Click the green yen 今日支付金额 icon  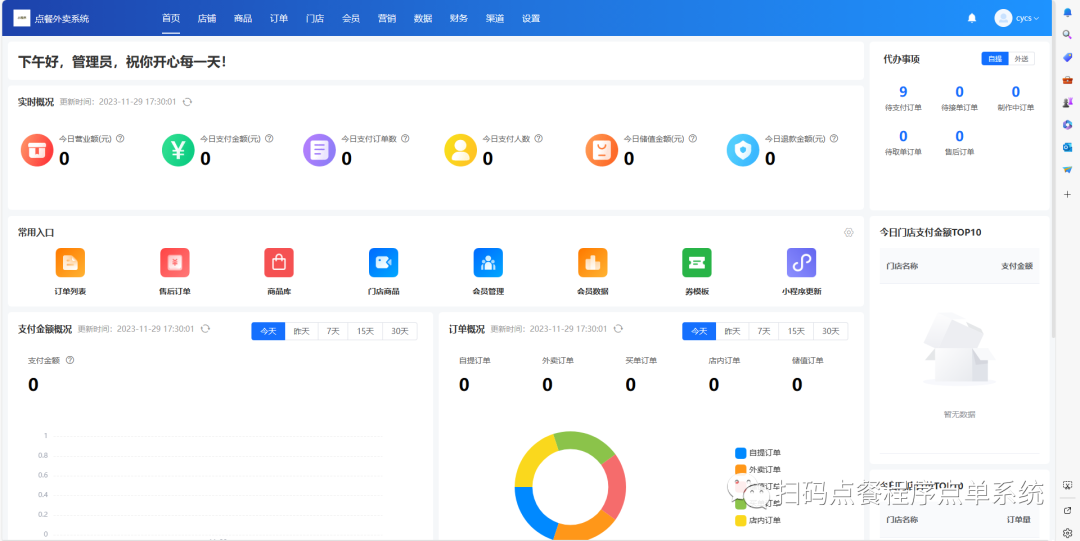pyautogui.click(x=178, y=150)
